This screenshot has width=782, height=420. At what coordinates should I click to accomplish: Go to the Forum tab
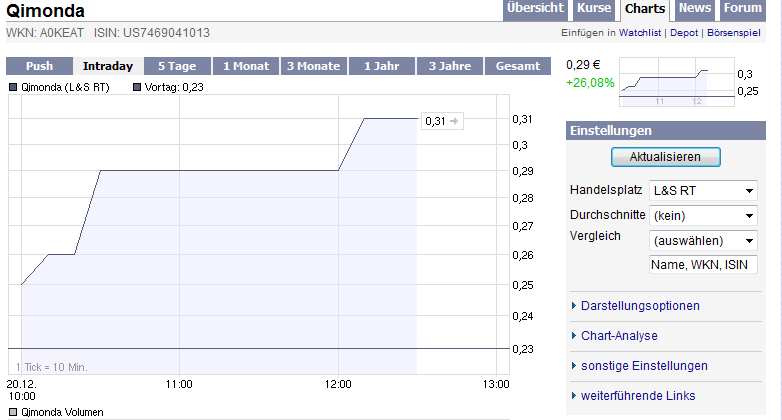[x=743, y=9]
